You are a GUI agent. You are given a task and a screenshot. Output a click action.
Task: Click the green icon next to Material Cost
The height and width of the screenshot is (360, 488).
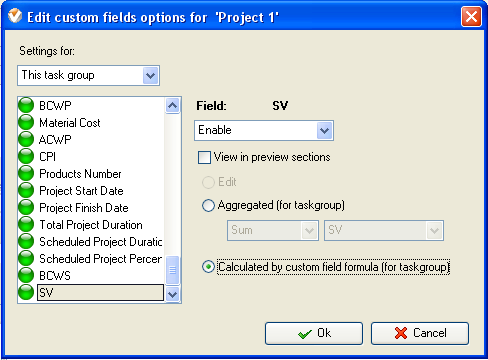click(x=26, y=122)
